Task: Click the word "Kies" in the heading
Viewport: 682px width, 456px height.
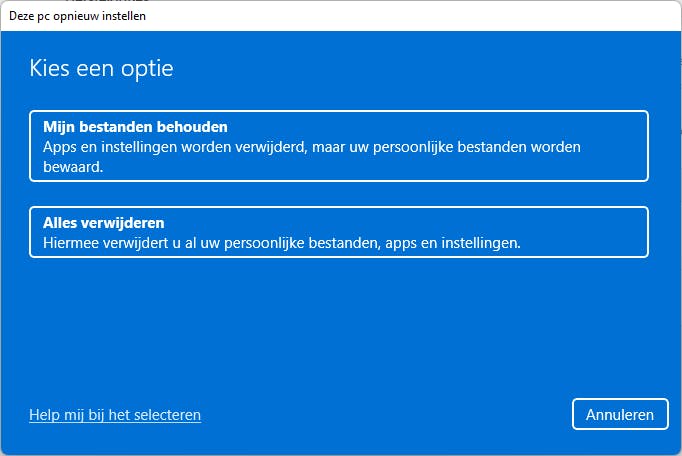Action: click(48, 69)
